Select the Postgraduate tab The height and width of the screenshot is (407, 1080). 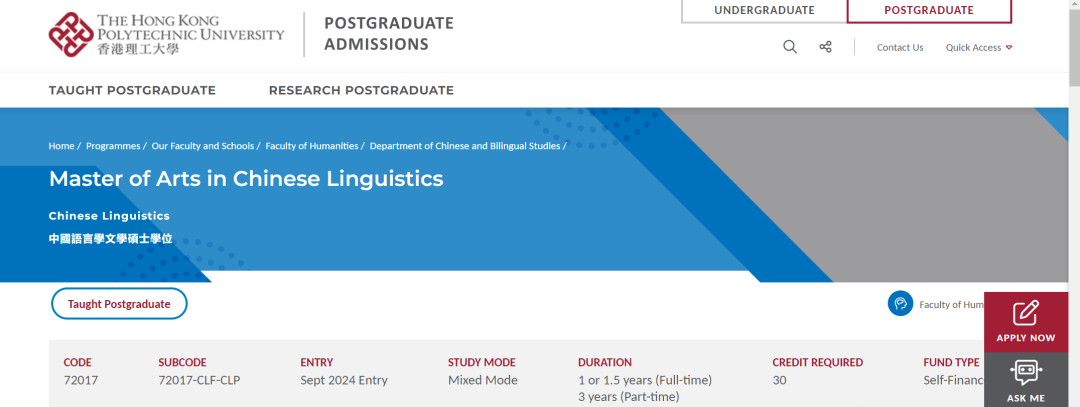click(929, 11)
